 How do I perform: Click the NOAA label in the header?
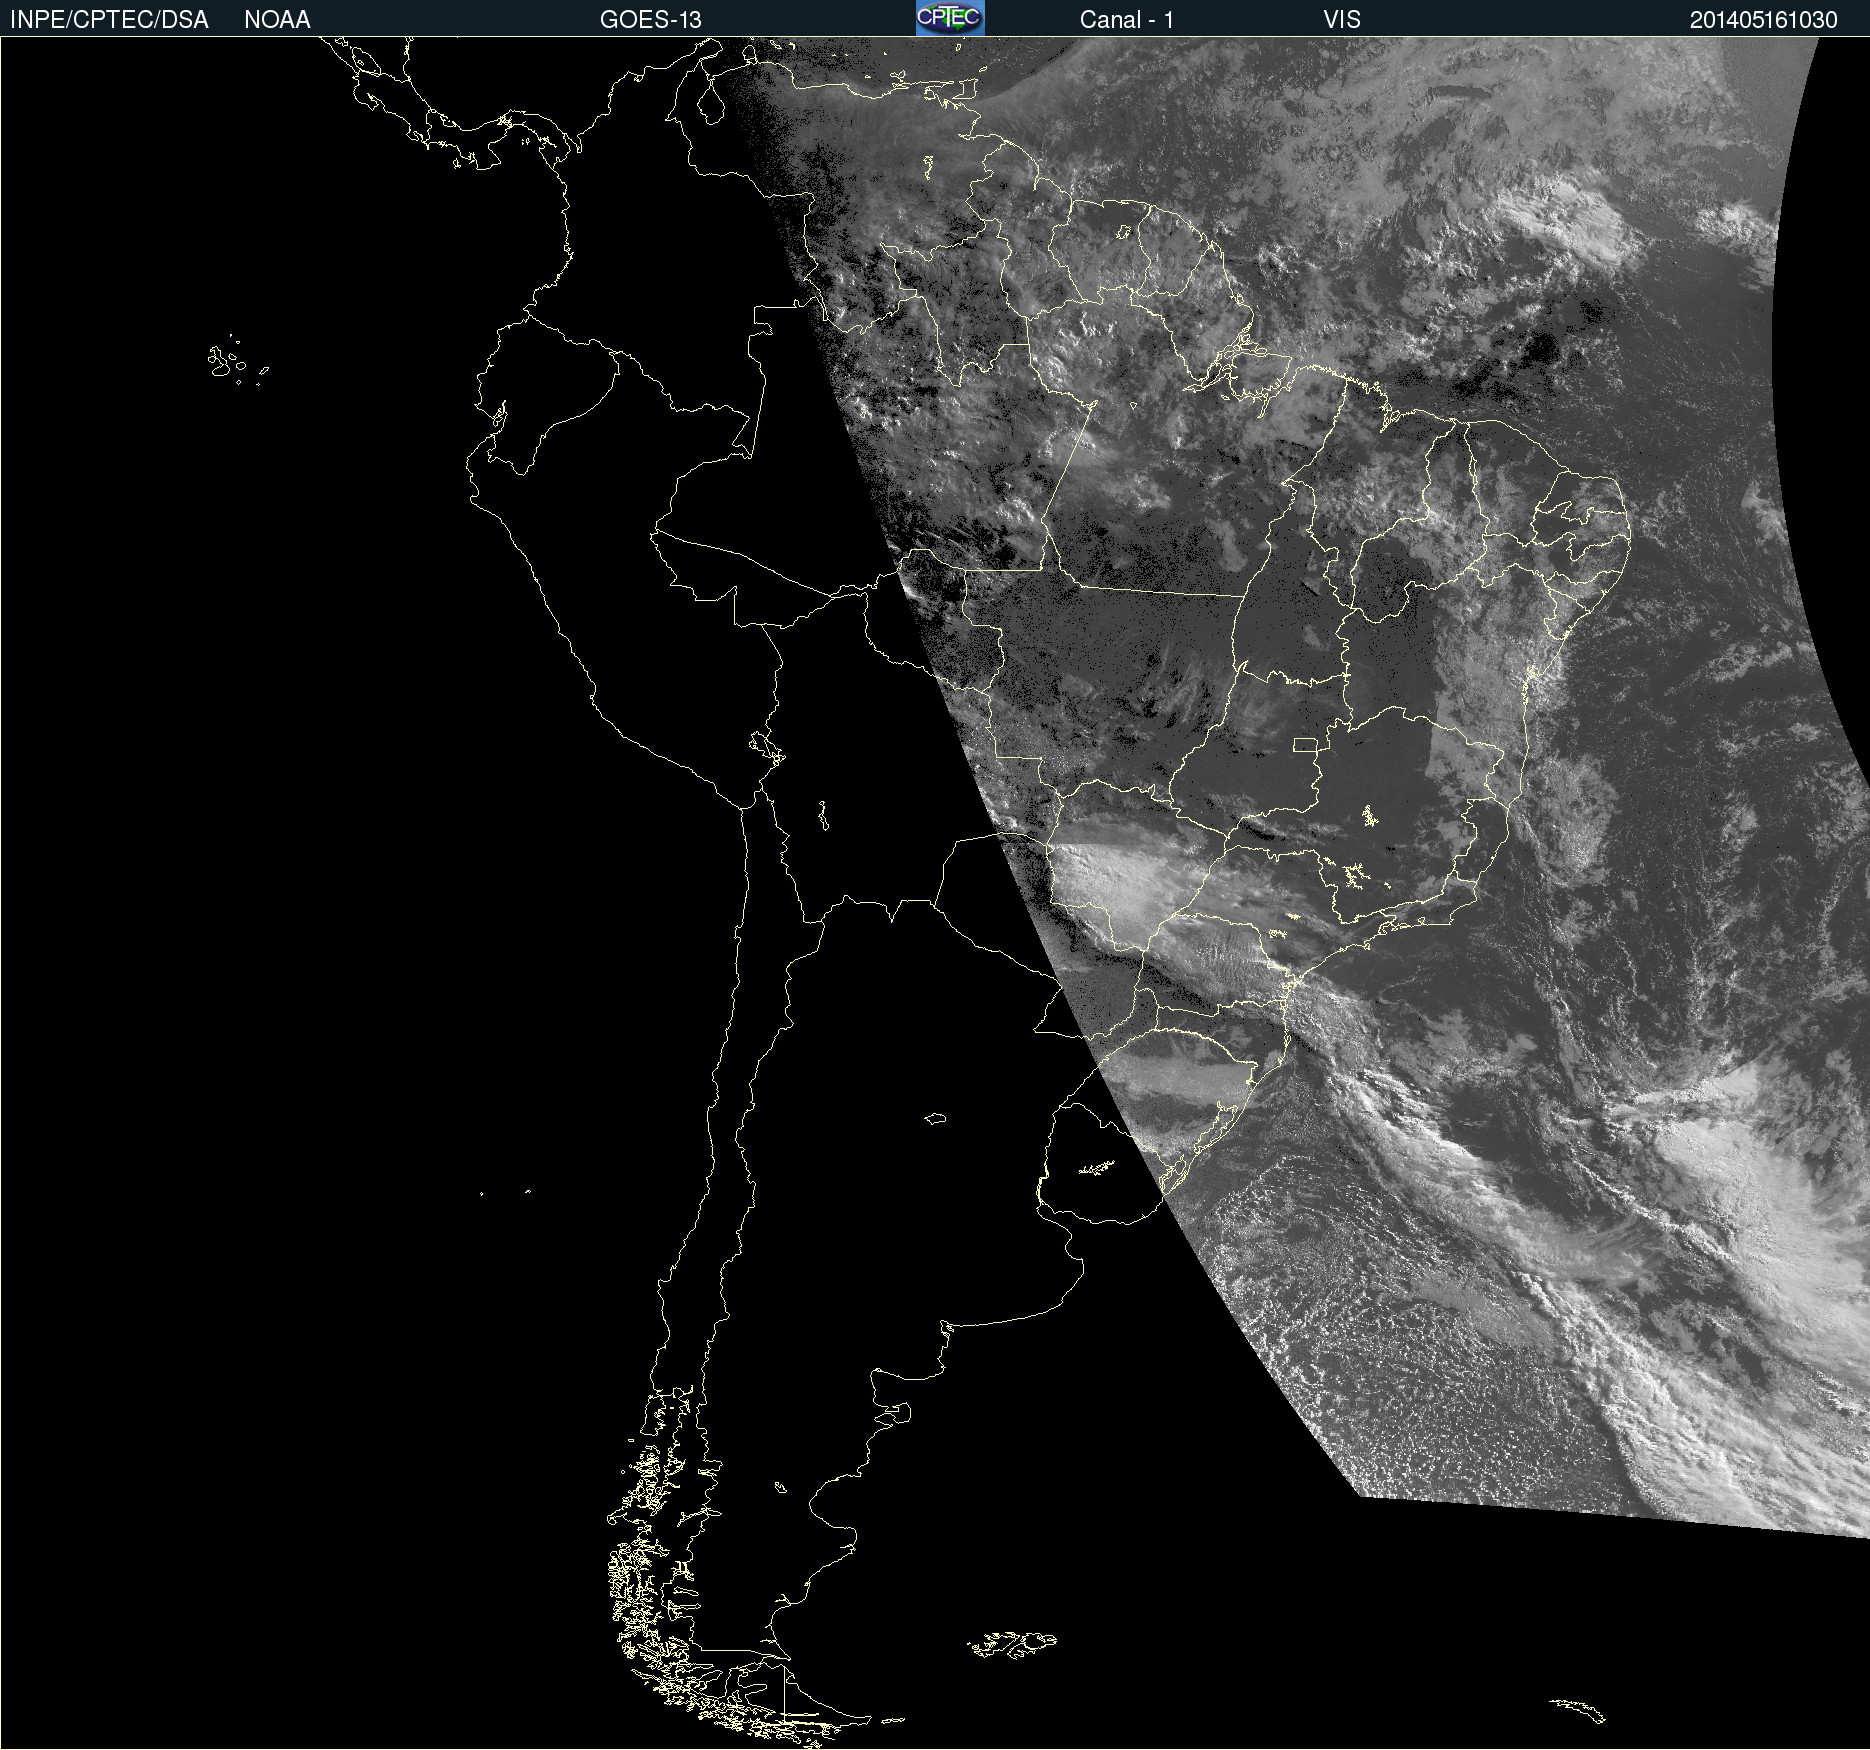[x=277, y=20]
